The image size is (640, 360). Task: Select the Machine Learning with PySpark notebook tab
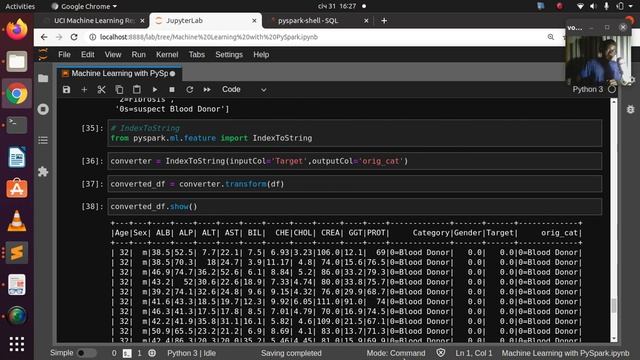click(119, 73)
